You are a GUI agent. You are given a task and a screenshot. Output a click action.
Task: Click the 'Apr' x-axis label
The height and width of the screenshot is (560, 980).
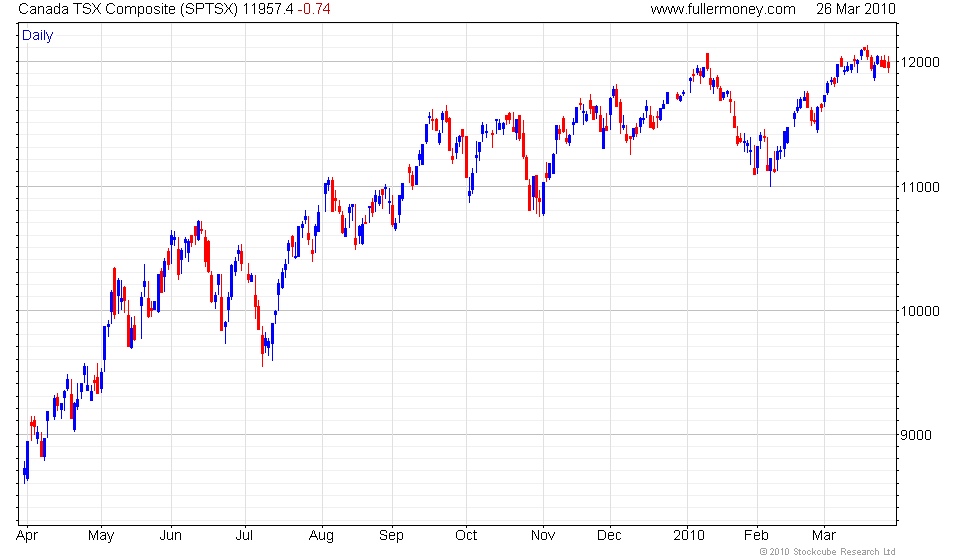tap(27, 536)
